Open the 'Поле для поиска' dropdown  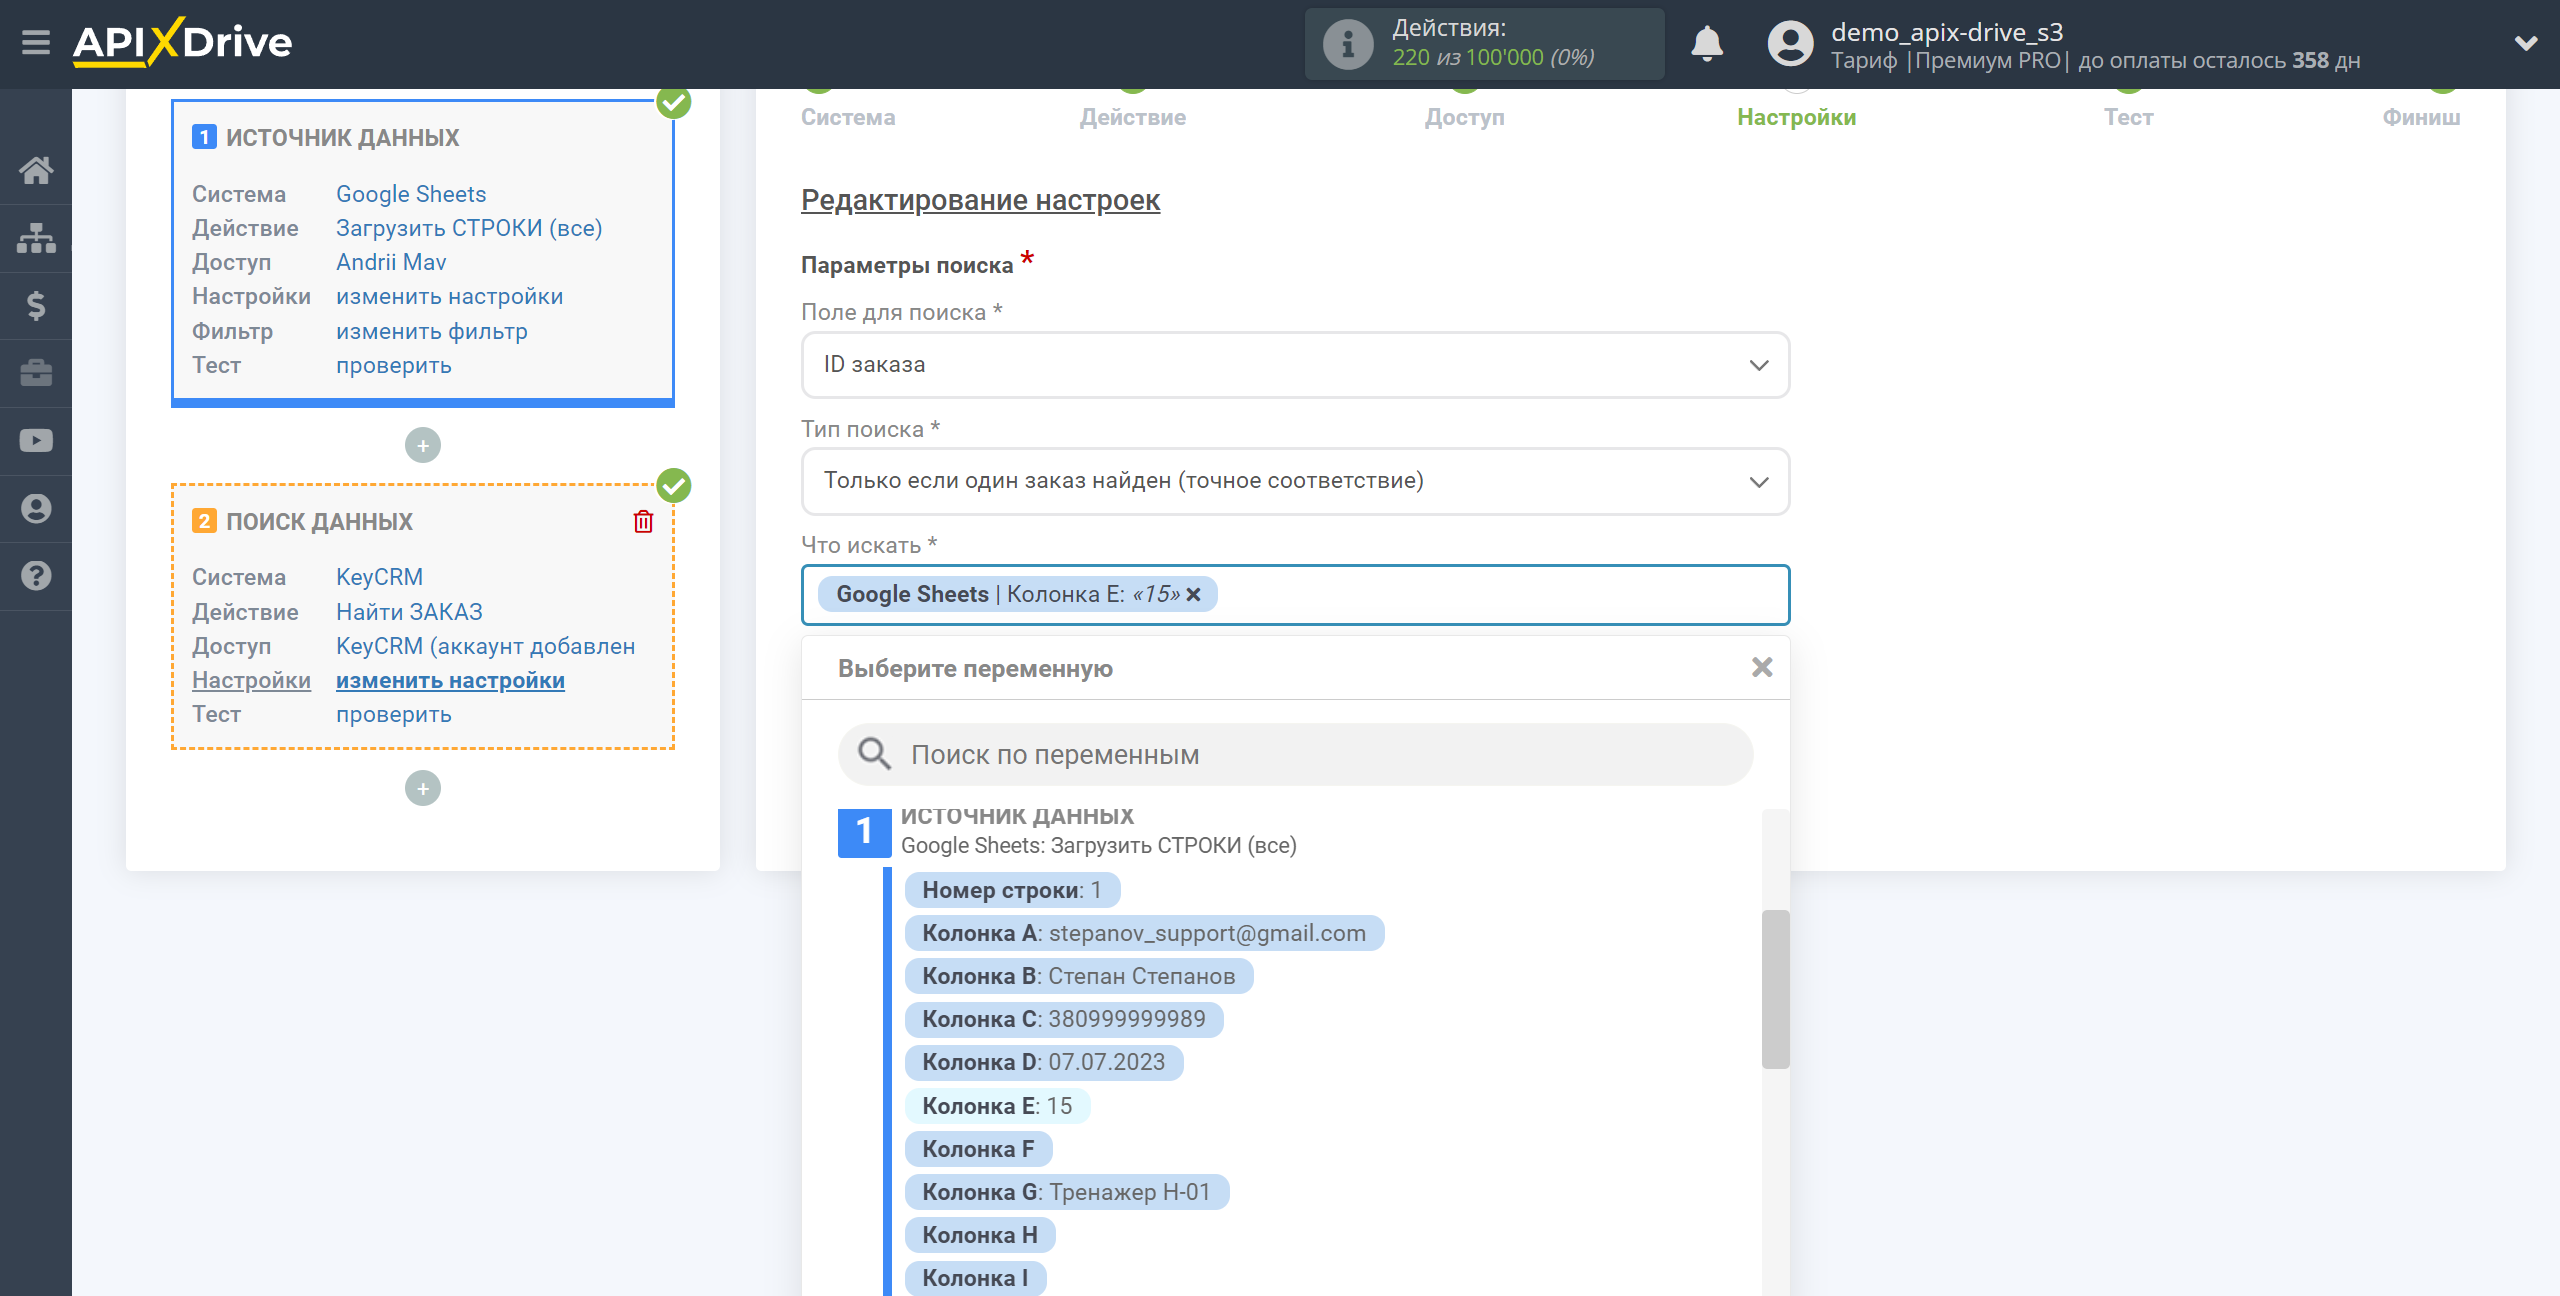(x=1295, y=365)
